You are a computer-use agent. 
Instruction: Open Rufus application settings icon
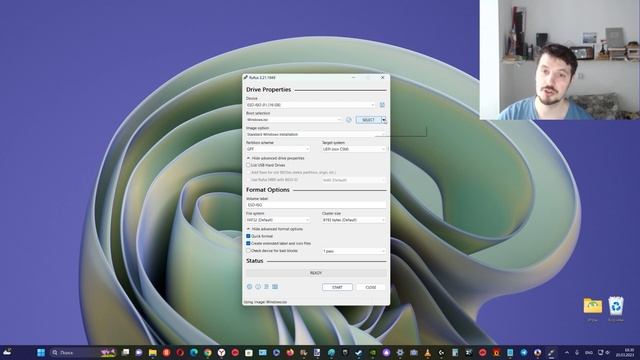[267, 287]
